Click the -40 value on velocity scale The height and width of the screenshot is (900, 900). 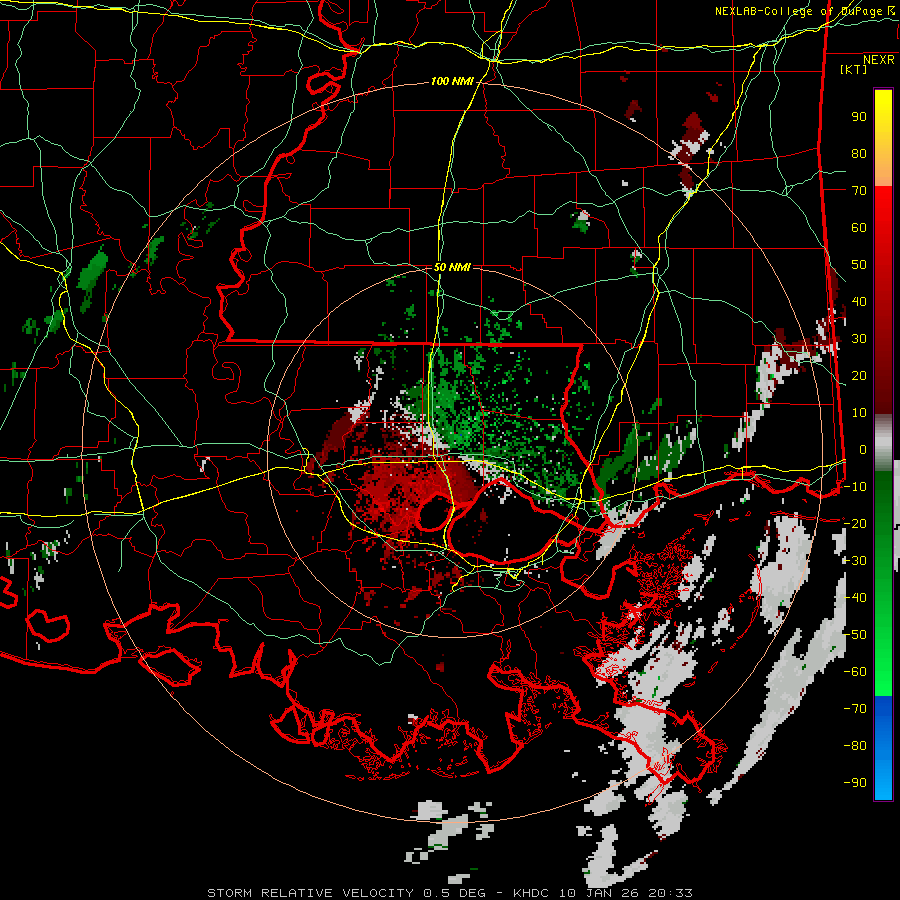855,598
